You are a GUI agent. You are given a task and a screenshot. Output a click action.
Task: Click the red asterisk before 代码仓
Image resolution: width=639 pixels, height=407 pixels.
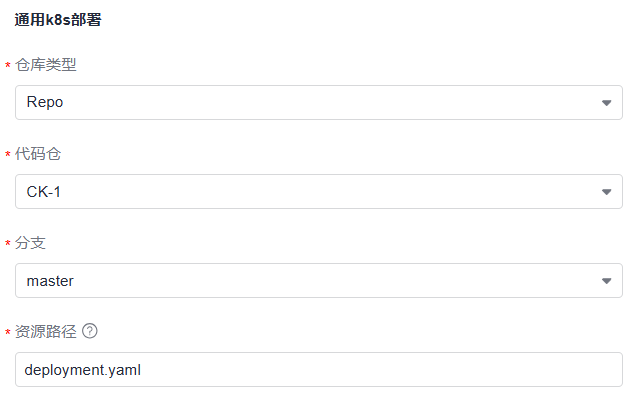pyautogui.click(x=8, y=156)
